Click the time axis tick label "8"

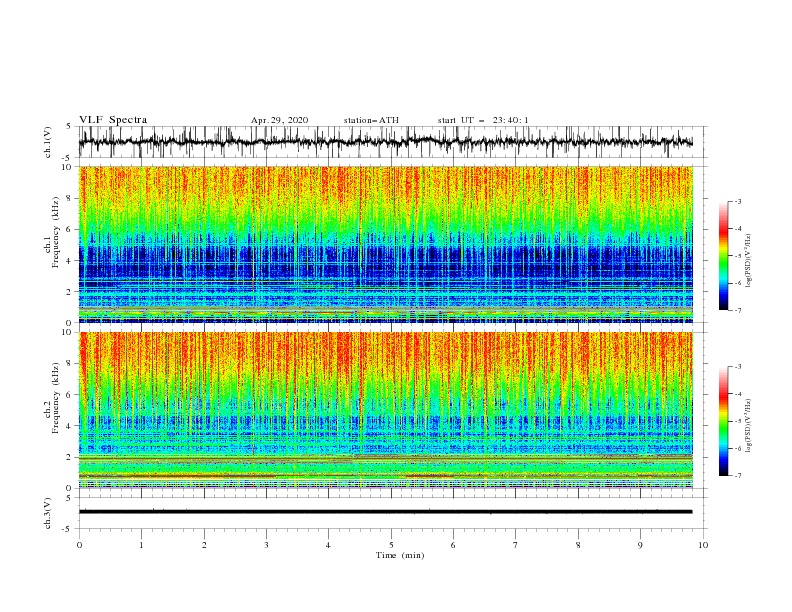578,545
